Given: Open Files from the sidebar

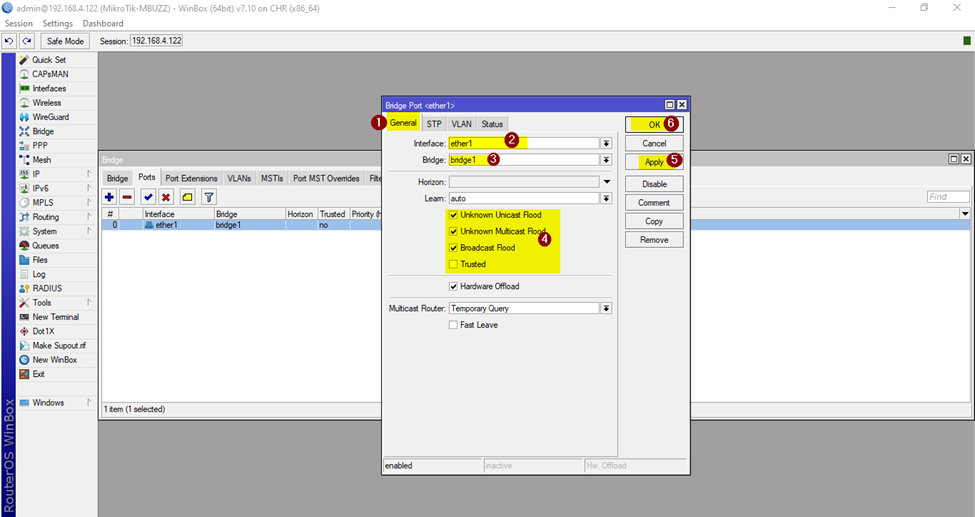Looking at the screenshot, I should coord(40,260).
